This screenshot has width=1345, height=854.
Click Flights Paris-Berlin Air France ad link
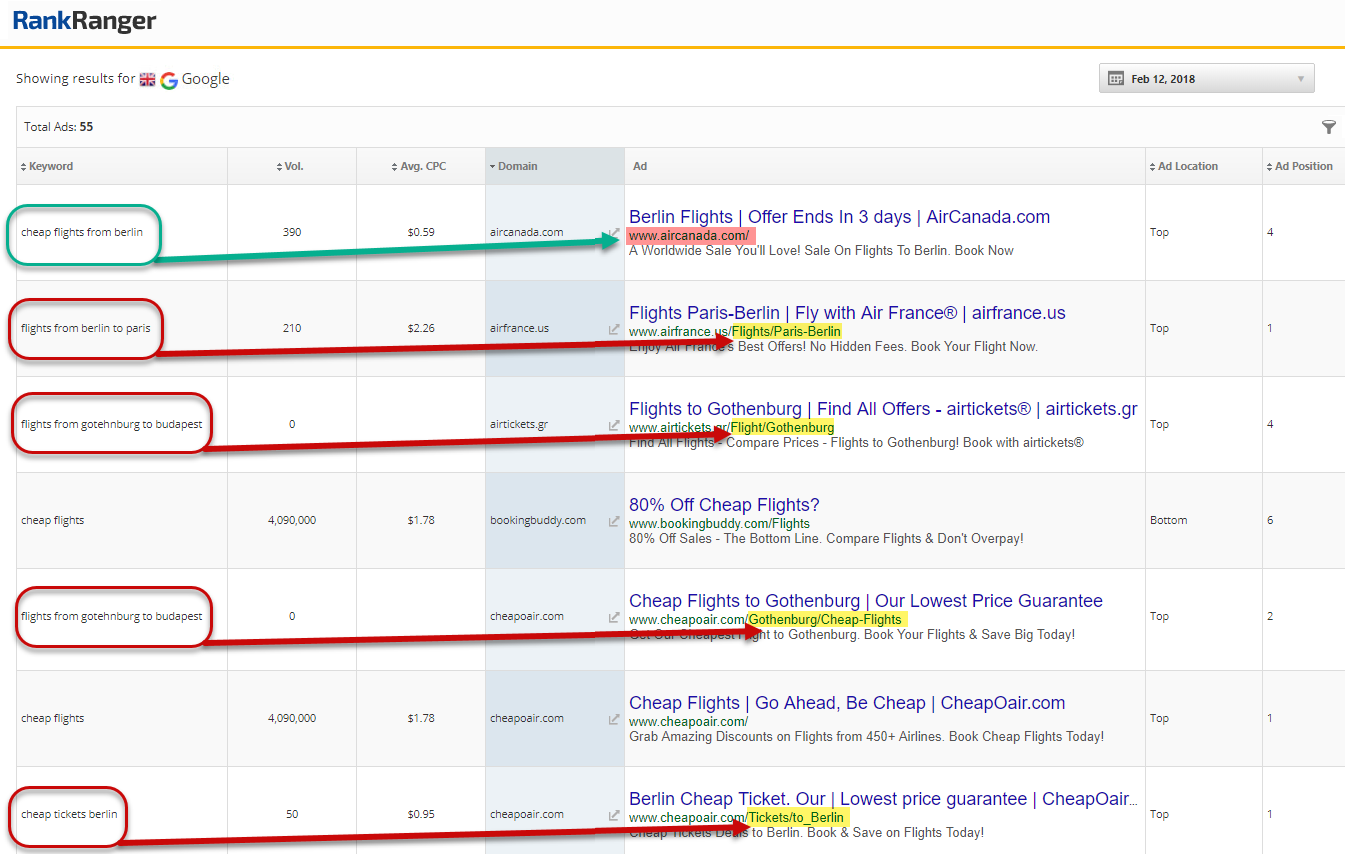click(847, 313)
